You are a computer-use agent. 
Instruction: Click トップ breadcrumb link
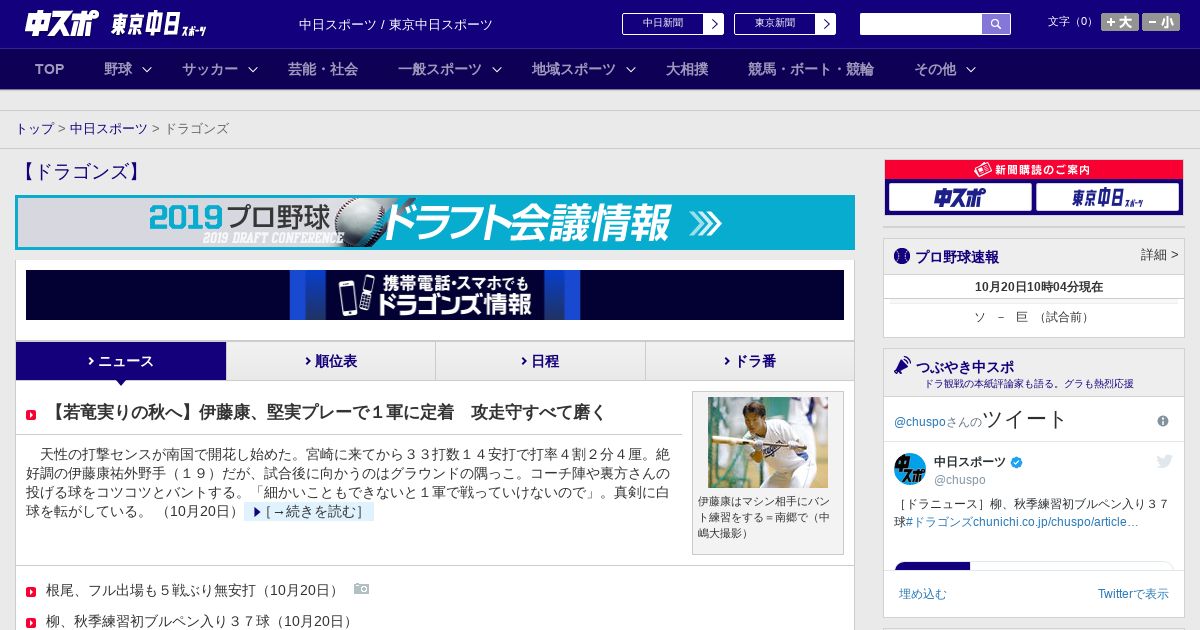[x=34, y=129]
